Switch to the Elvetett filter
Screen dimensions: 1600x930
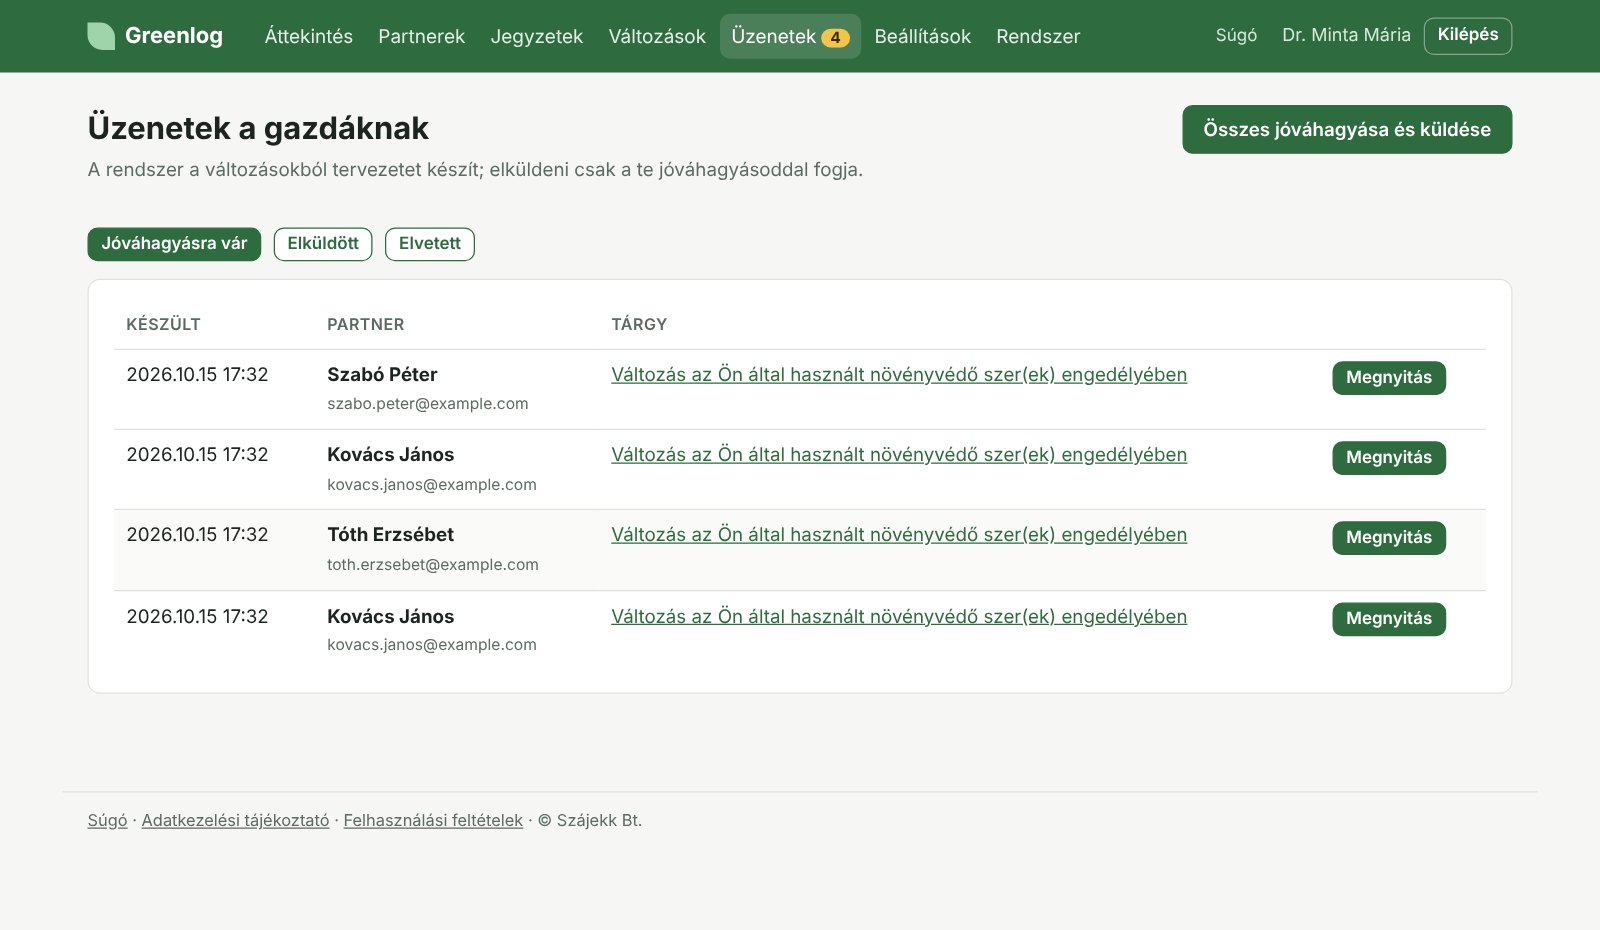click(429, 244)
